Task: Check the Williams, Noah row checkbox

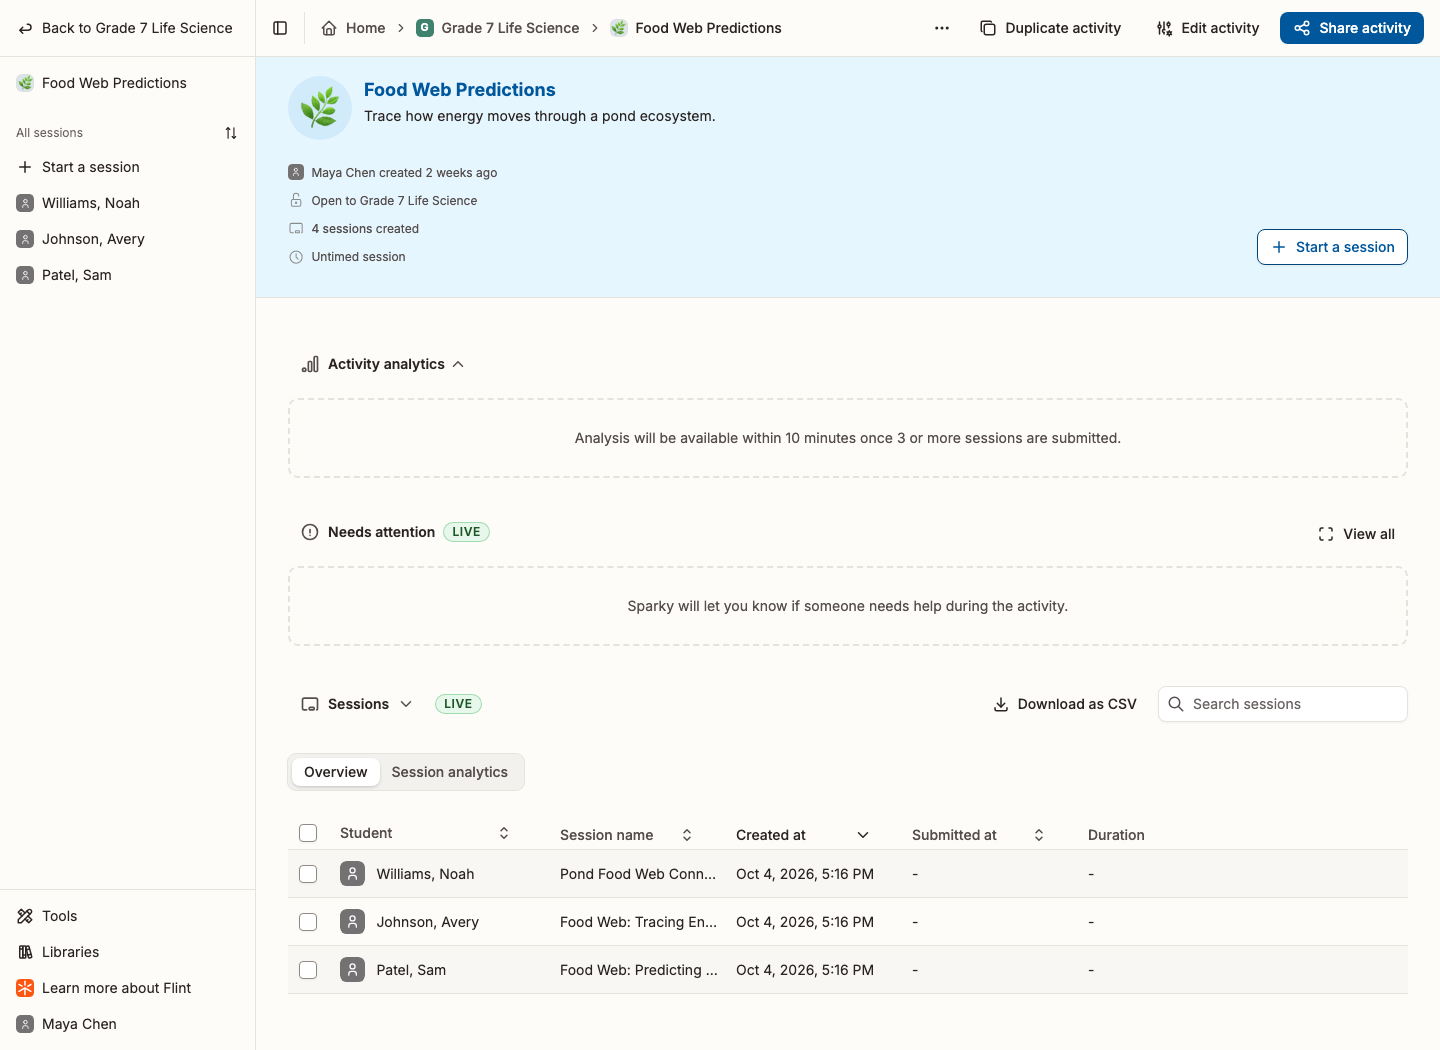Action: point(308,874)
